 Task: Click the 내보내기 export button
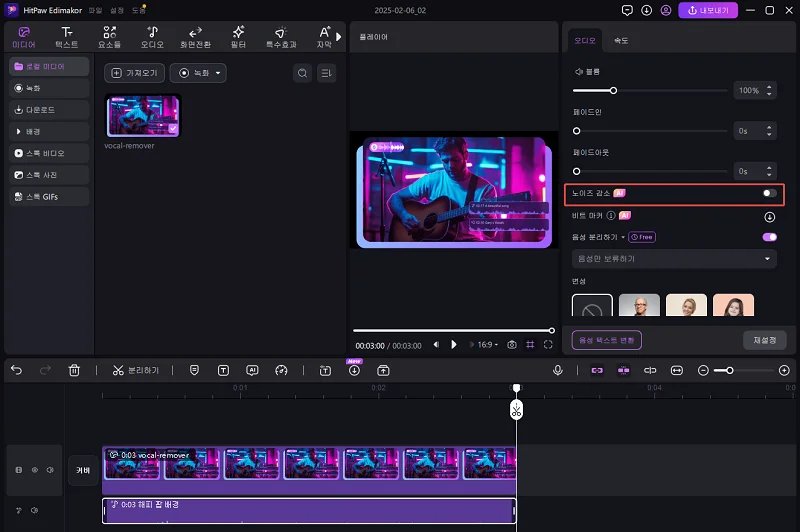[708, 10]
